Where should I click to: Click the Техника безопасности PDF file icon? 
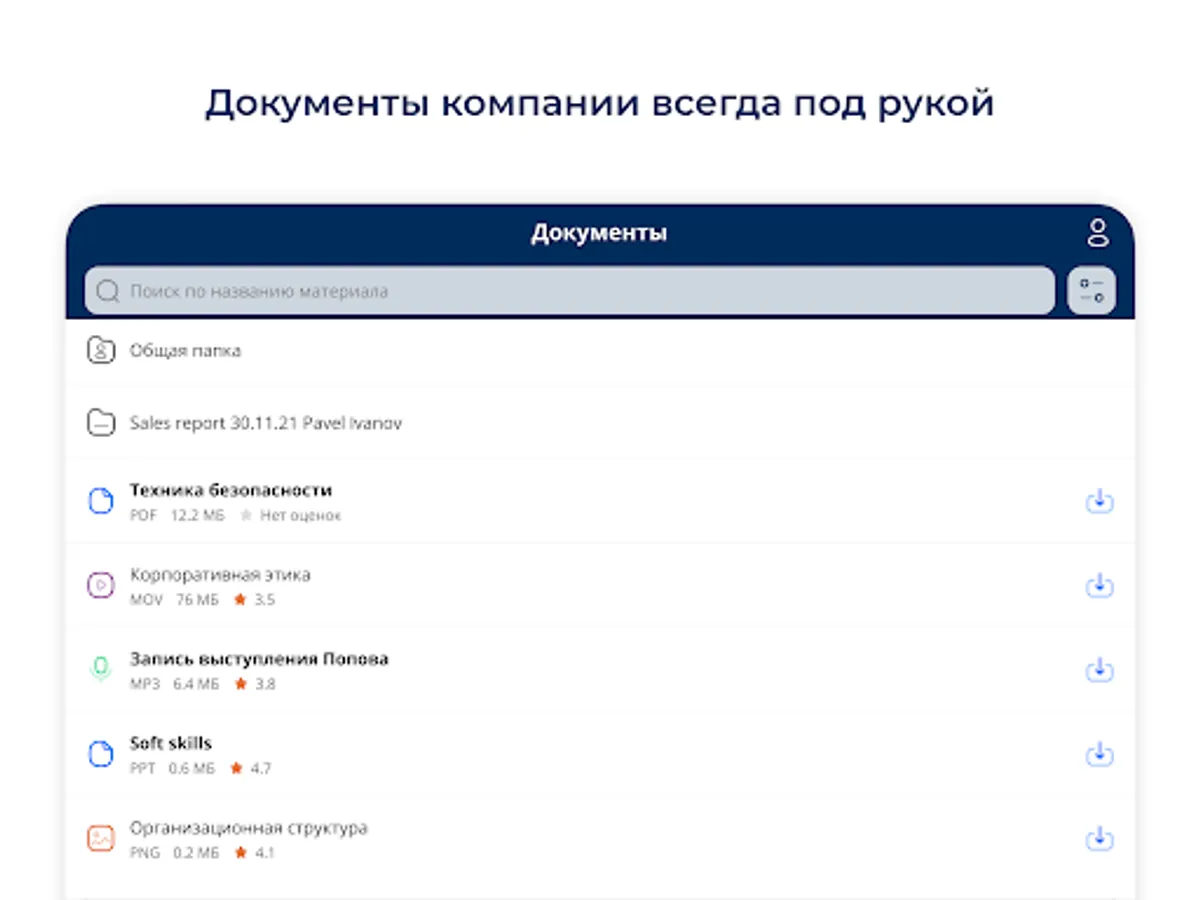point(100,501)
